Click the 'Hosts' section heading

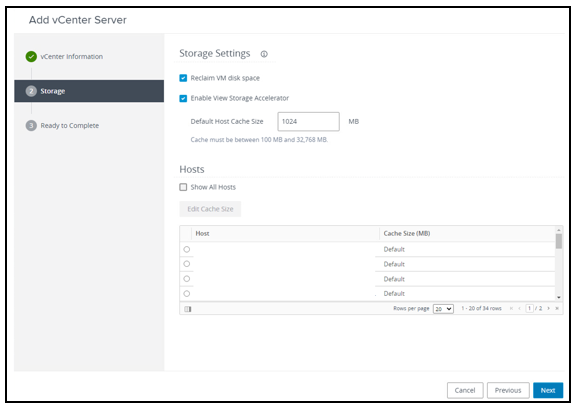[x=192, y=169]
